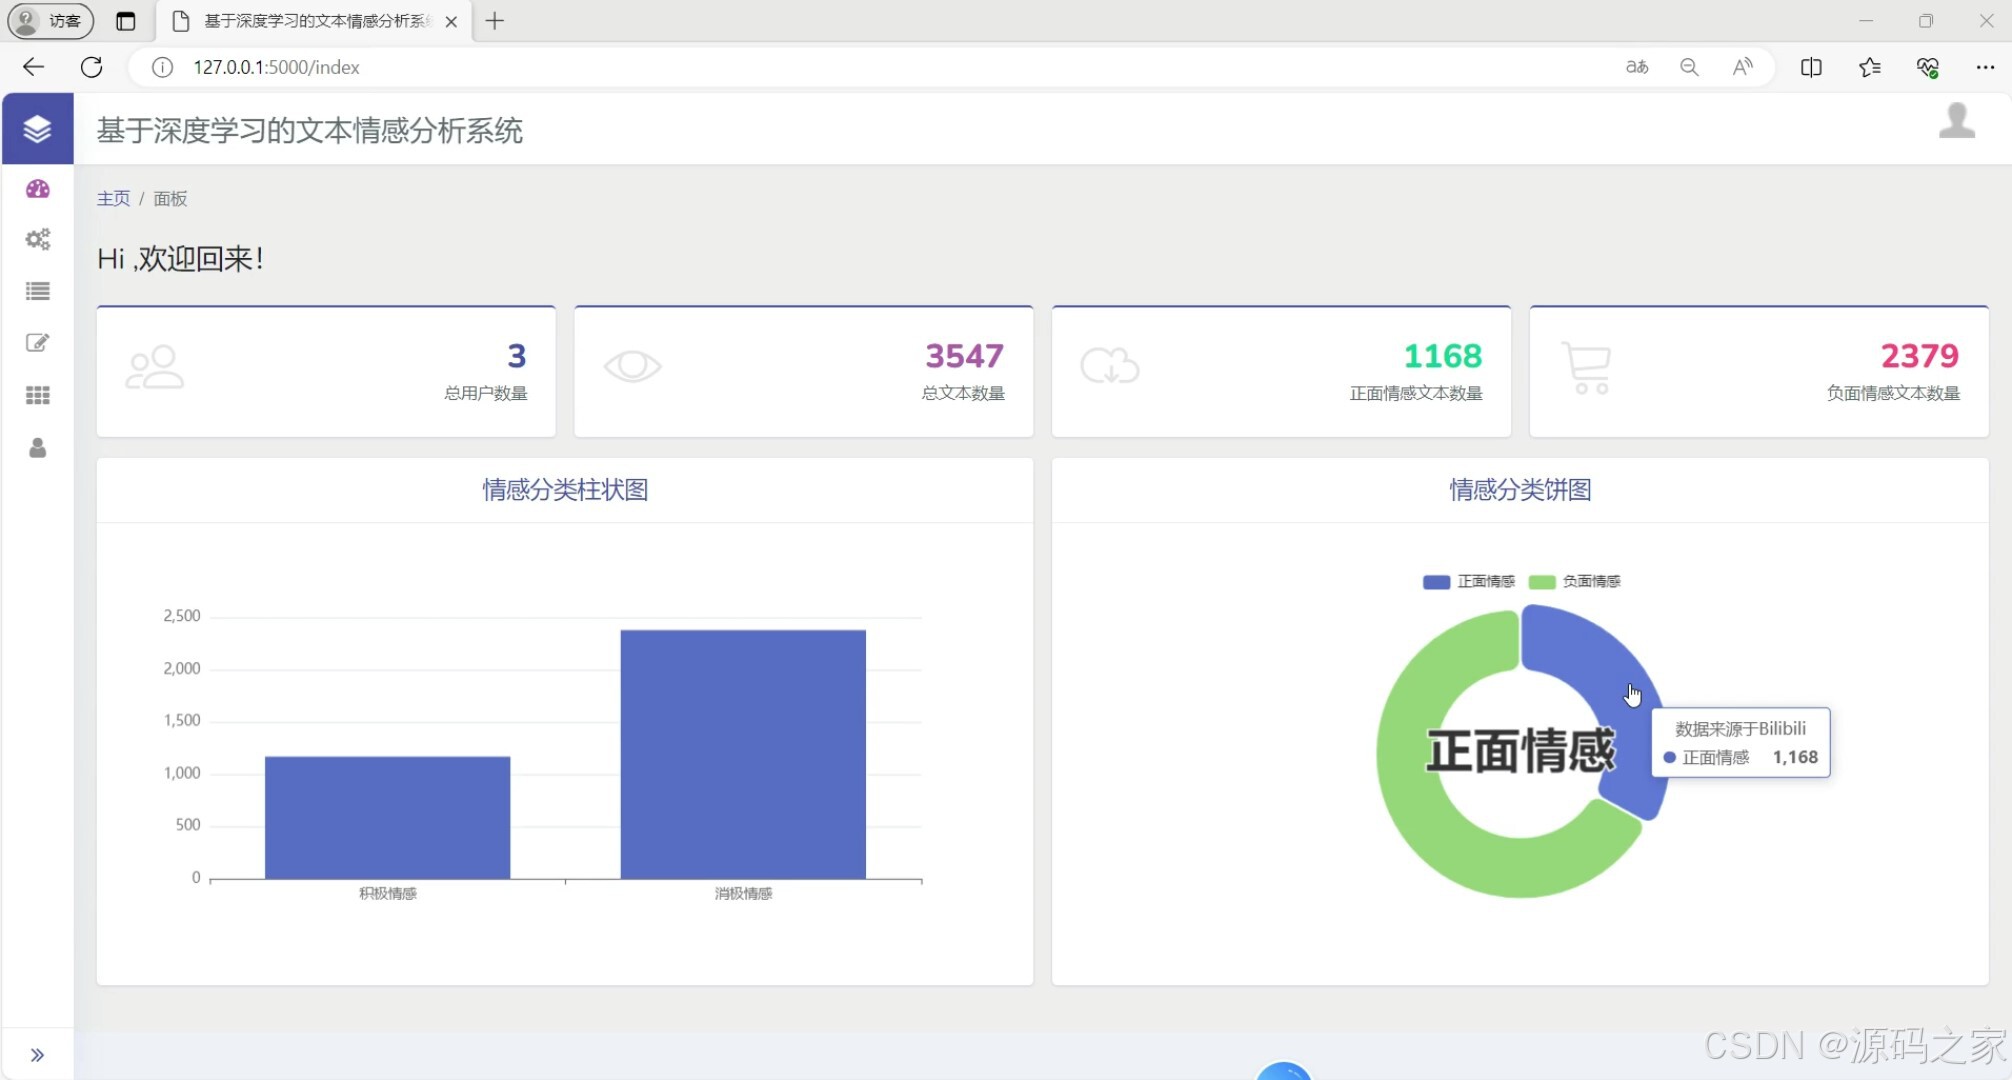Expand the sidebar with the double chevron
This screenshot has height=1080, width=2012.
pos(37,1055)
